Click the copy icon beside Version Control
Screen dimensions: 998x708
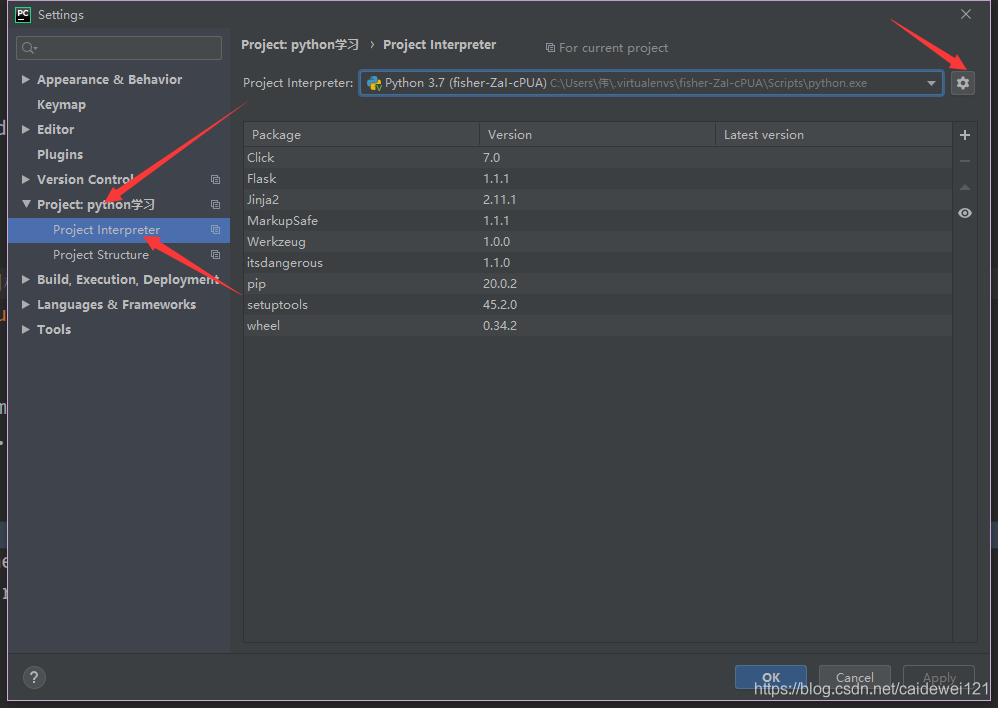point(215,180)
